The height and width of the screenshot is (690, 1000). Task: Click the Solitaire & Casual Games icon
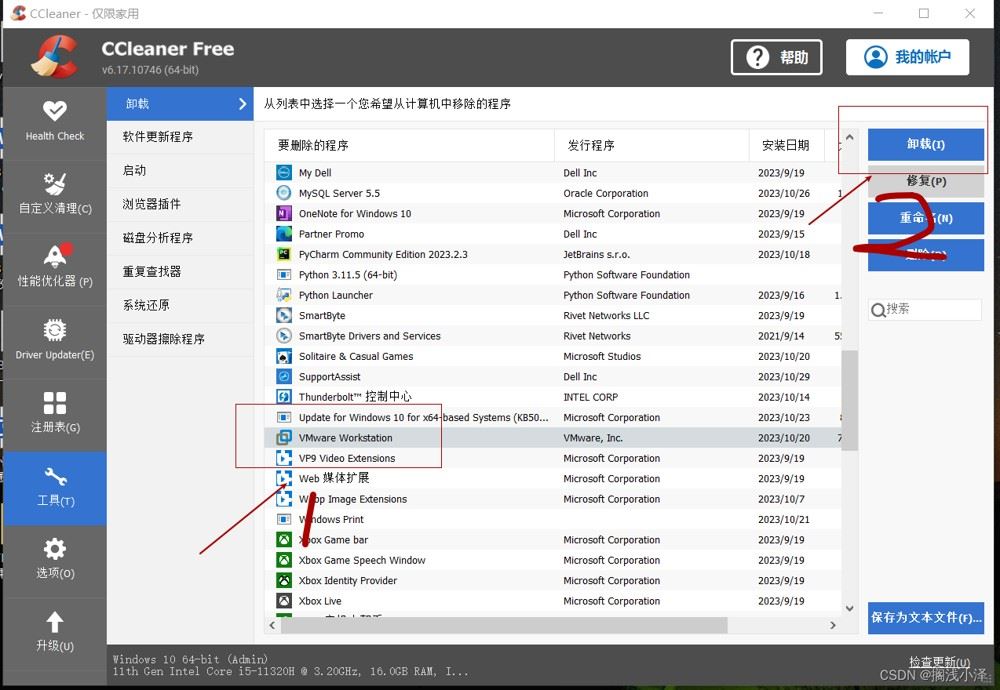(284, 356)
